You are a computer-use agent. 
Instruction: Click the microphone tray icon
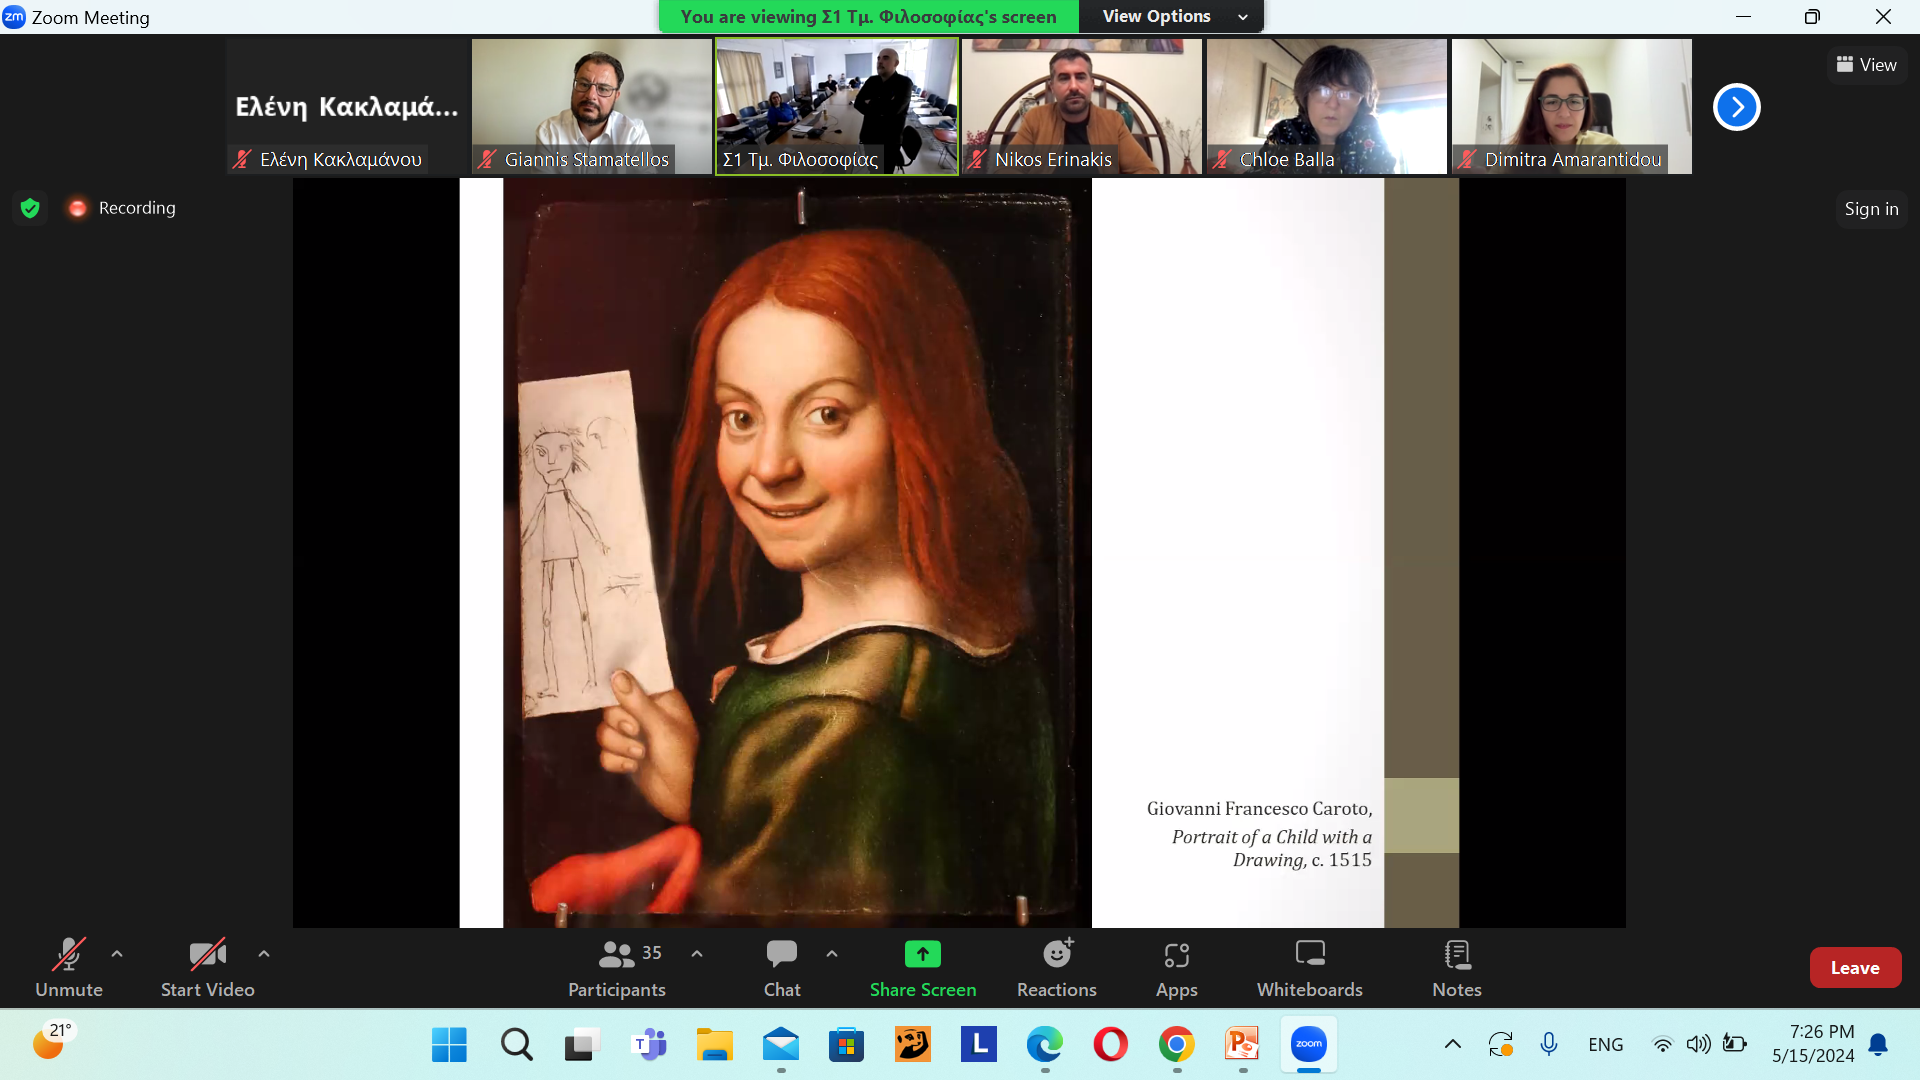click(x=1548, y=1045)
